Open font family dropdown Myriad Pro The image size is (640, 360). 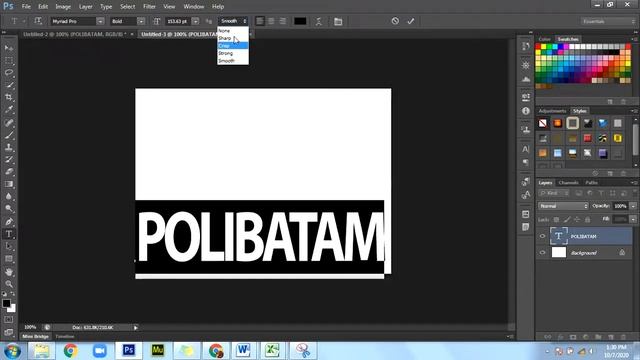[x=100, y=21]
